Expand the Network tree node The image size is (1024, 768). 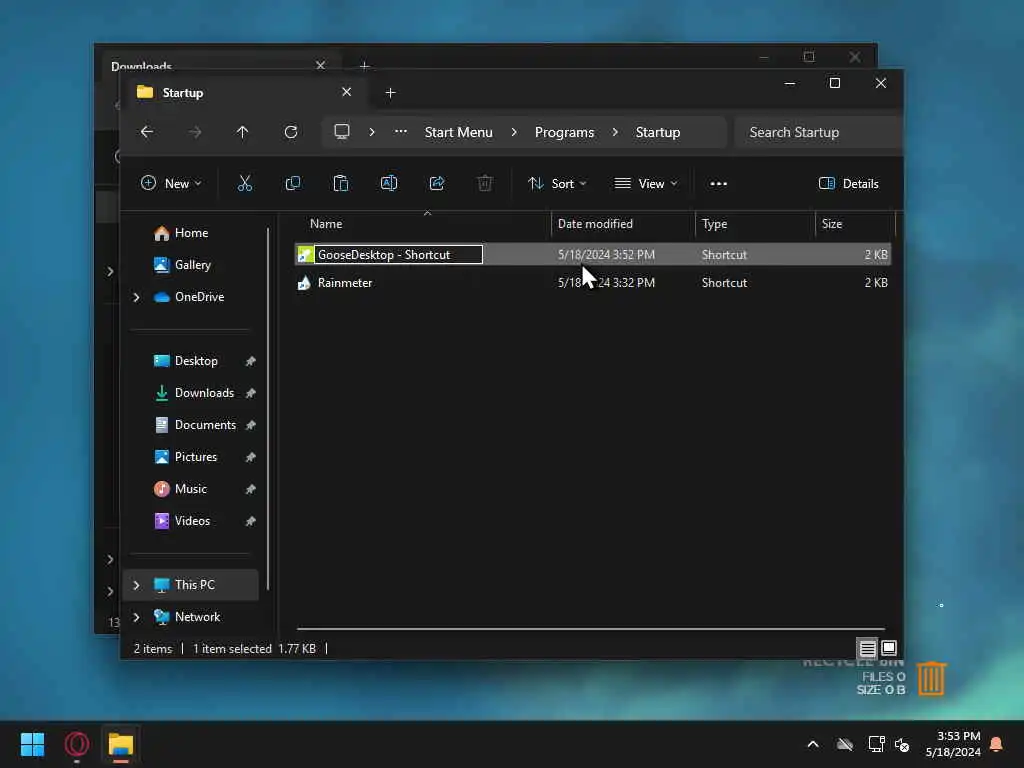136,617
